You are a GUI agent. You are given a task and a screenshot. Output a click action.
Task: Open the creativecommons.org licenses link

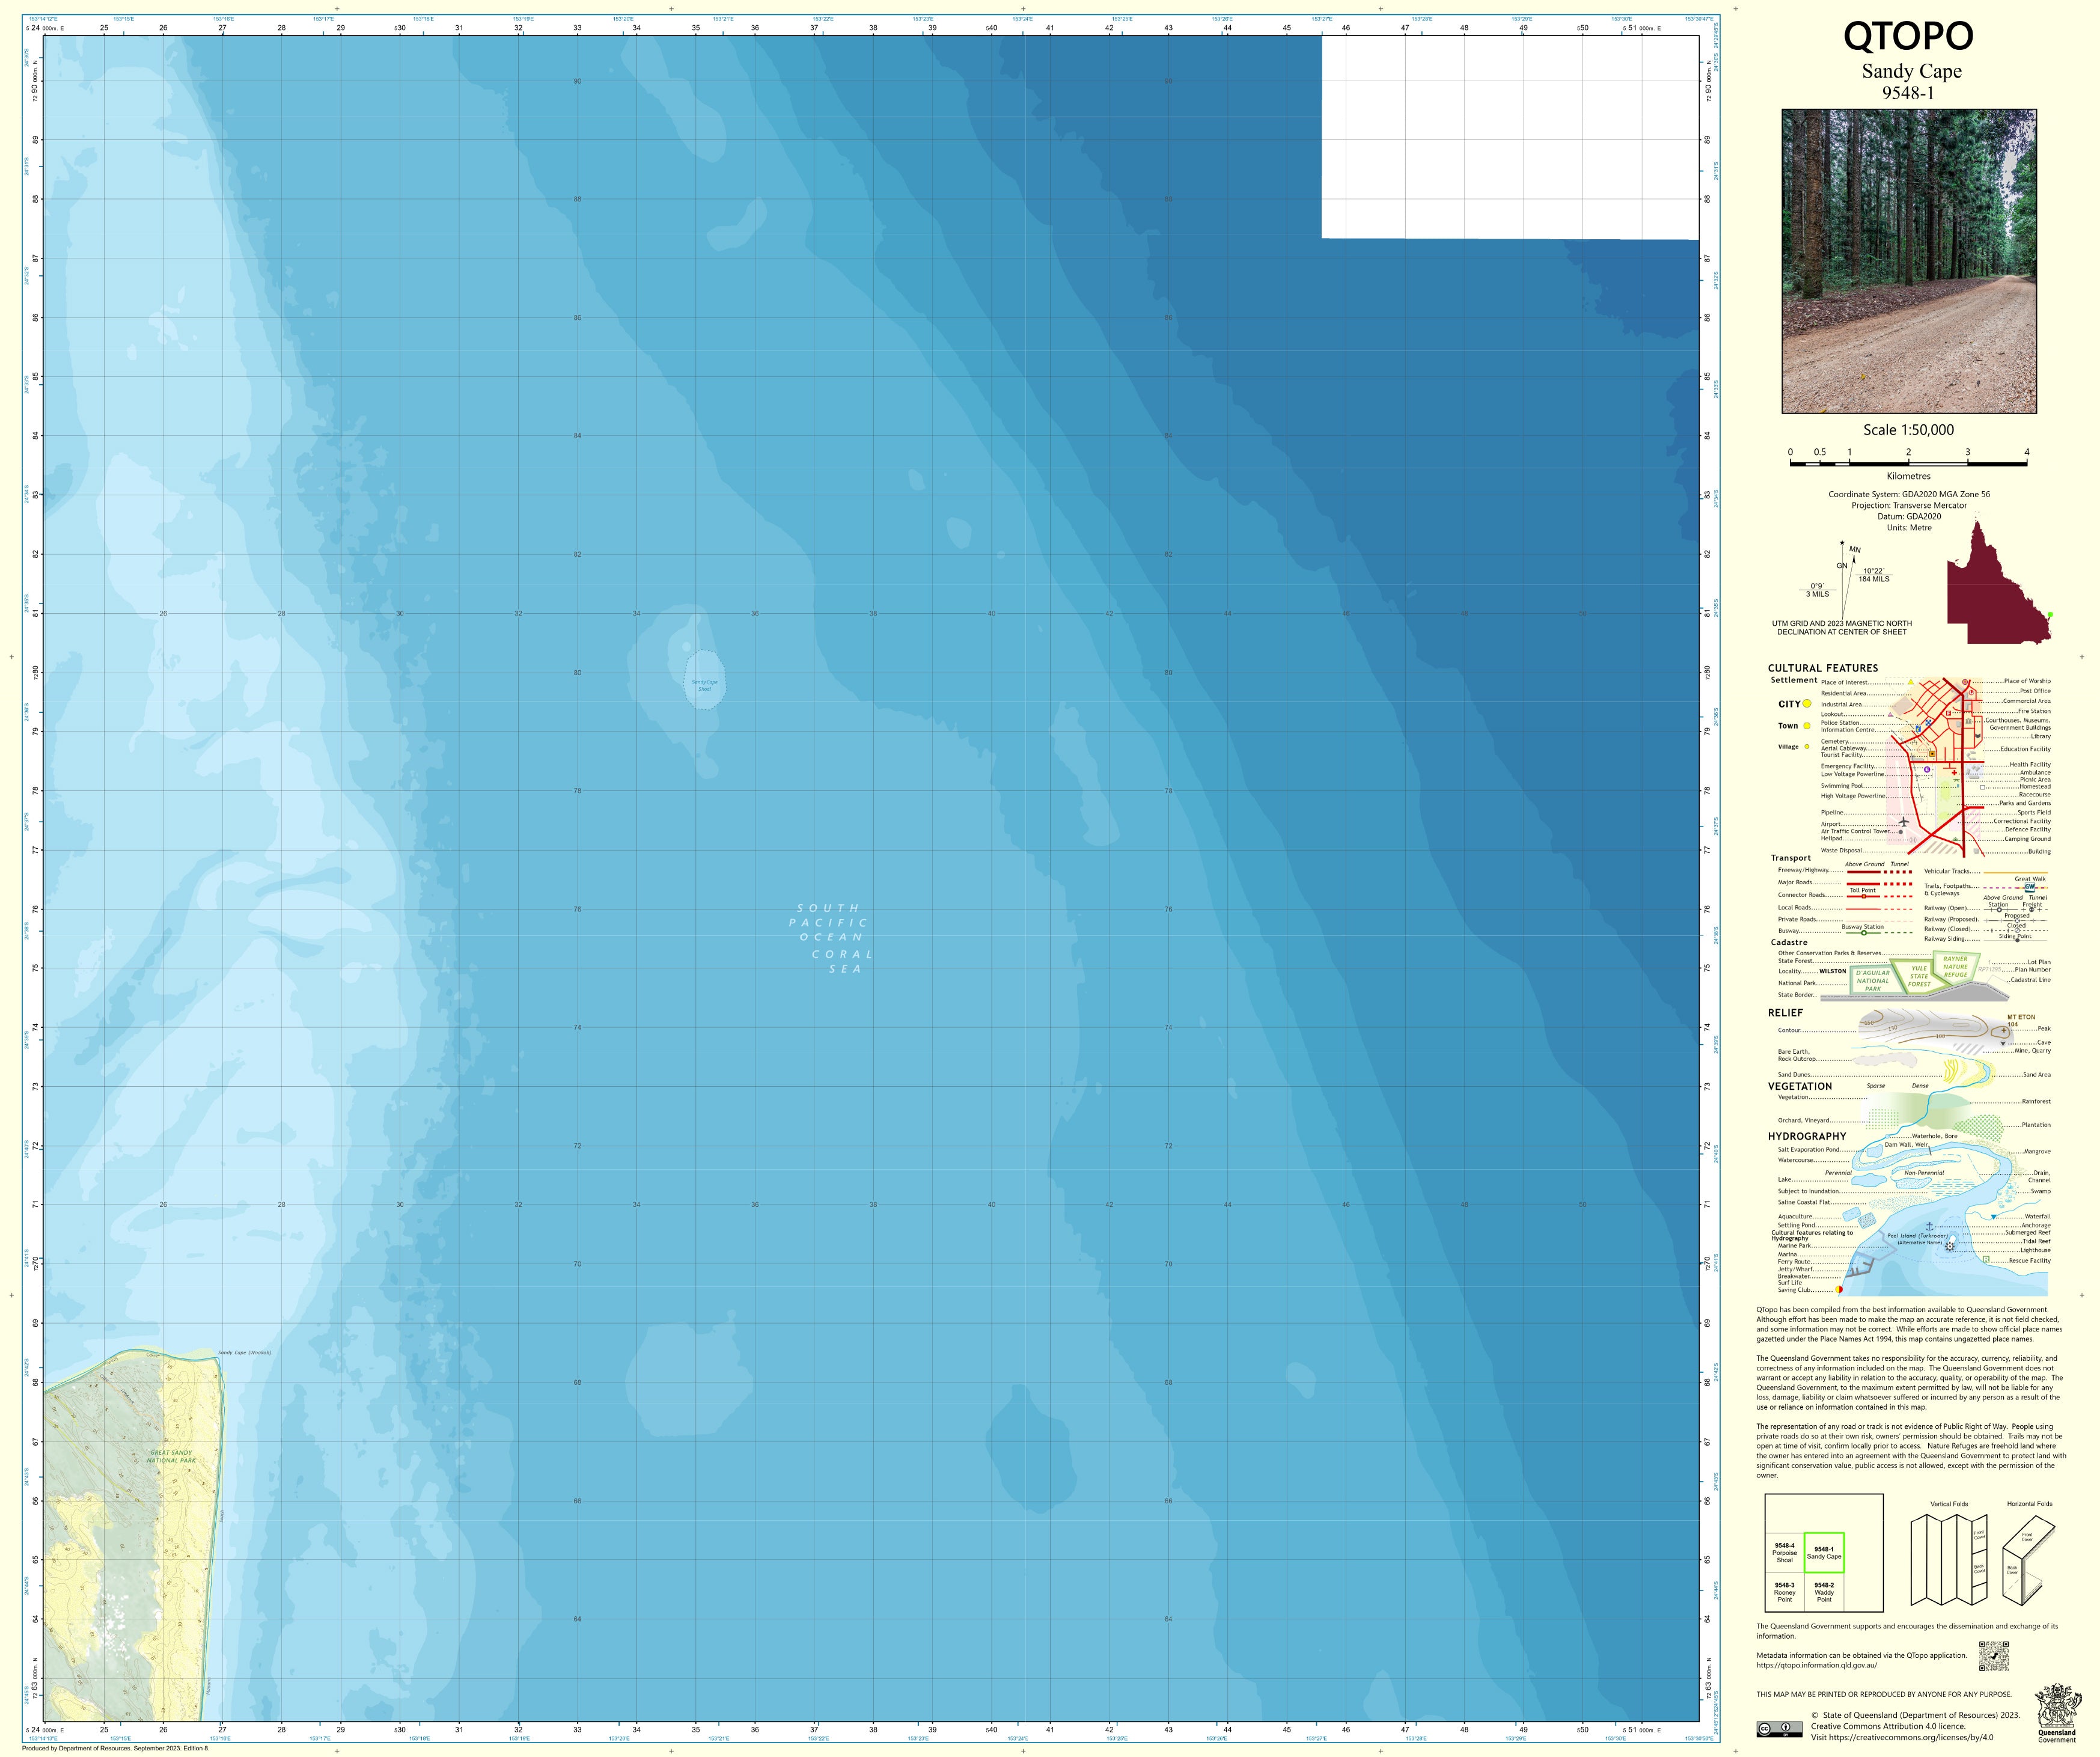pyautogui.click(x=1911, y=1737)
